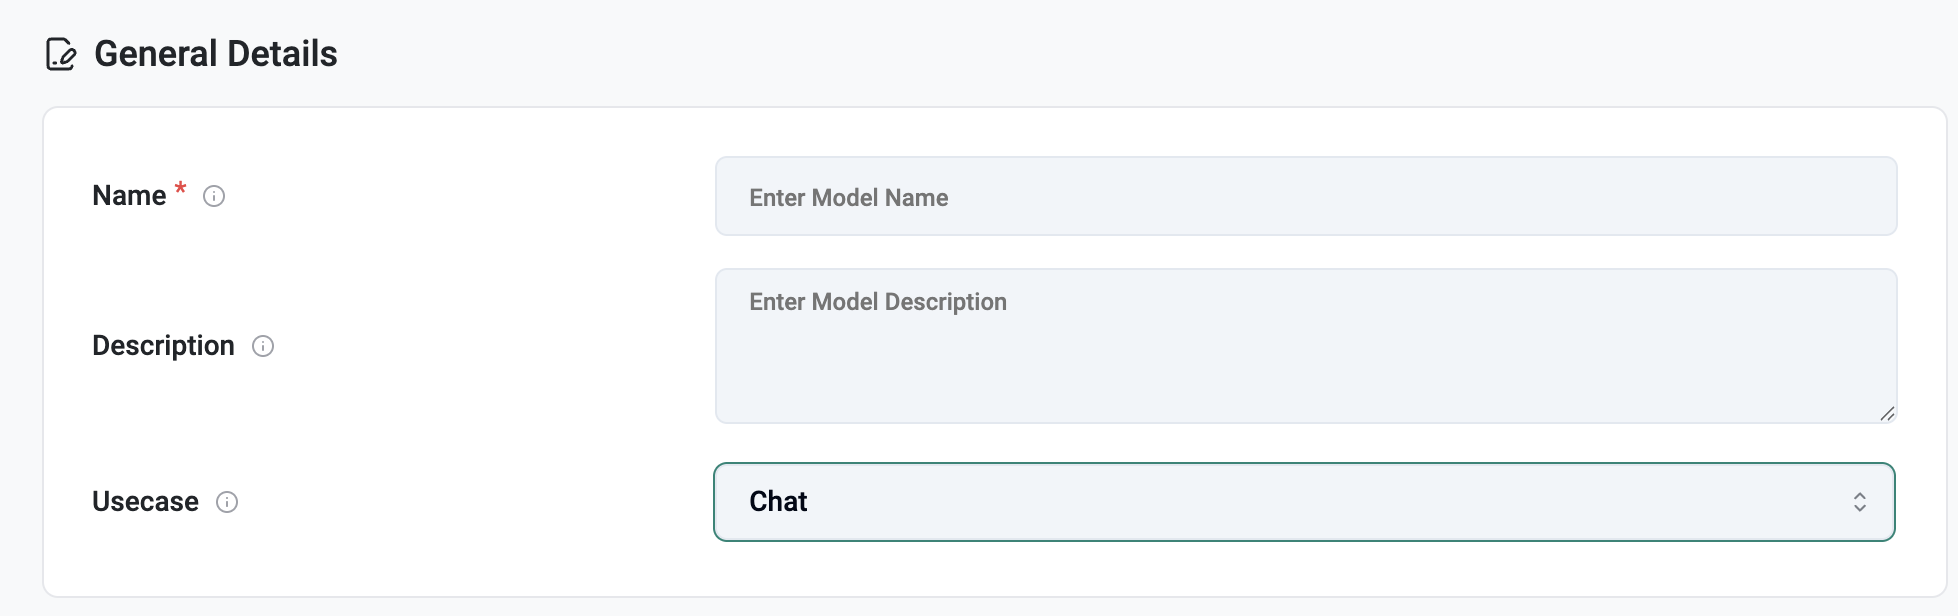Click the Enter Model Name placeholder text

[x=849, y=198]
